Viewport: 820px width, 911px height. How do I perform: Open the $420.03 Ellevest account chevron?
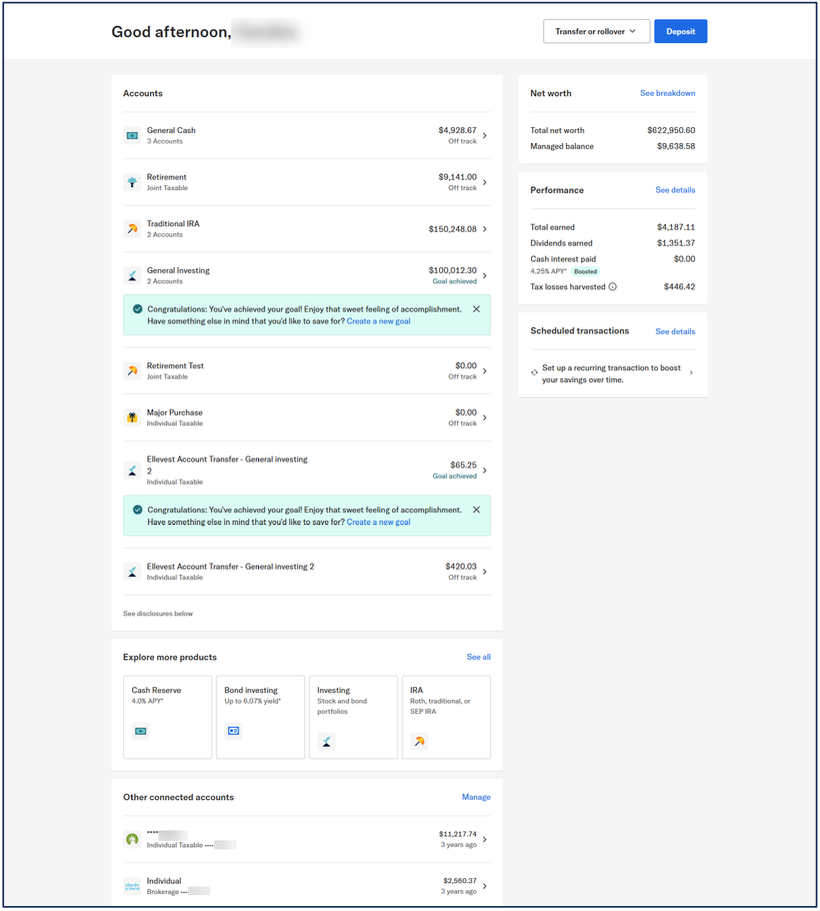click(485, 572)
